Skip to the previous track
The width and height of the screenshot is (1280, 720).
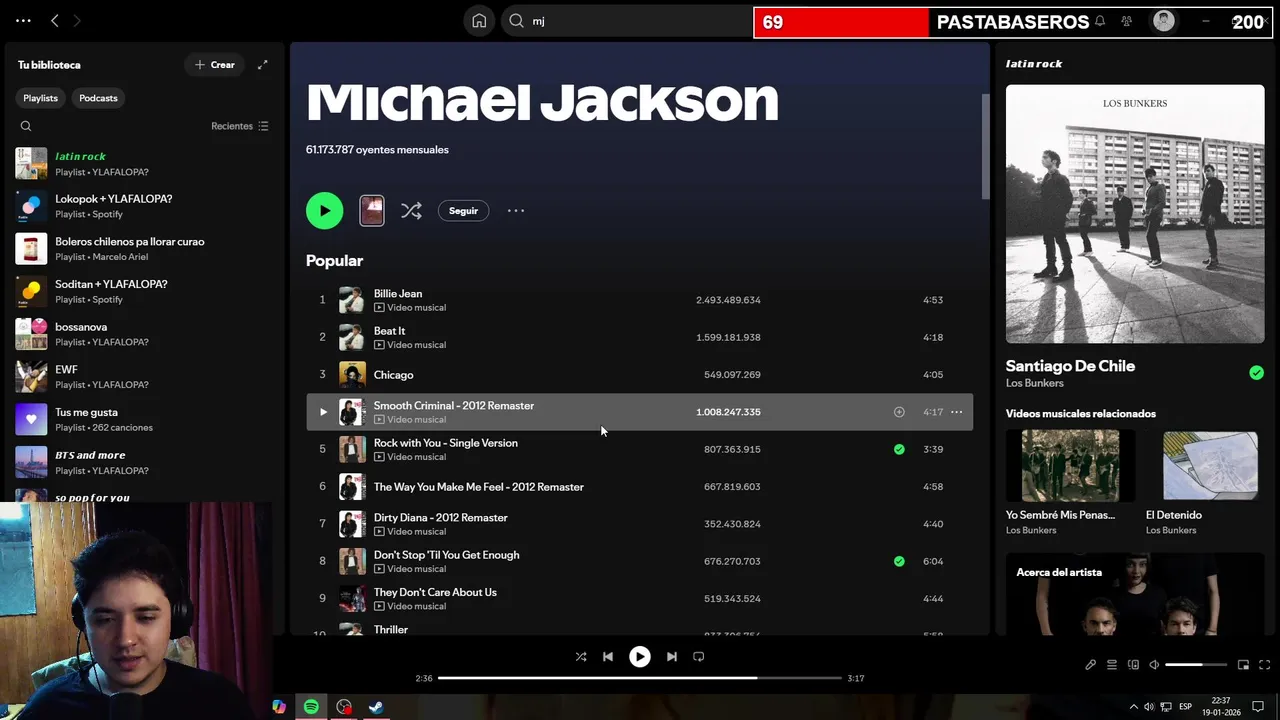tap(608, 657)
